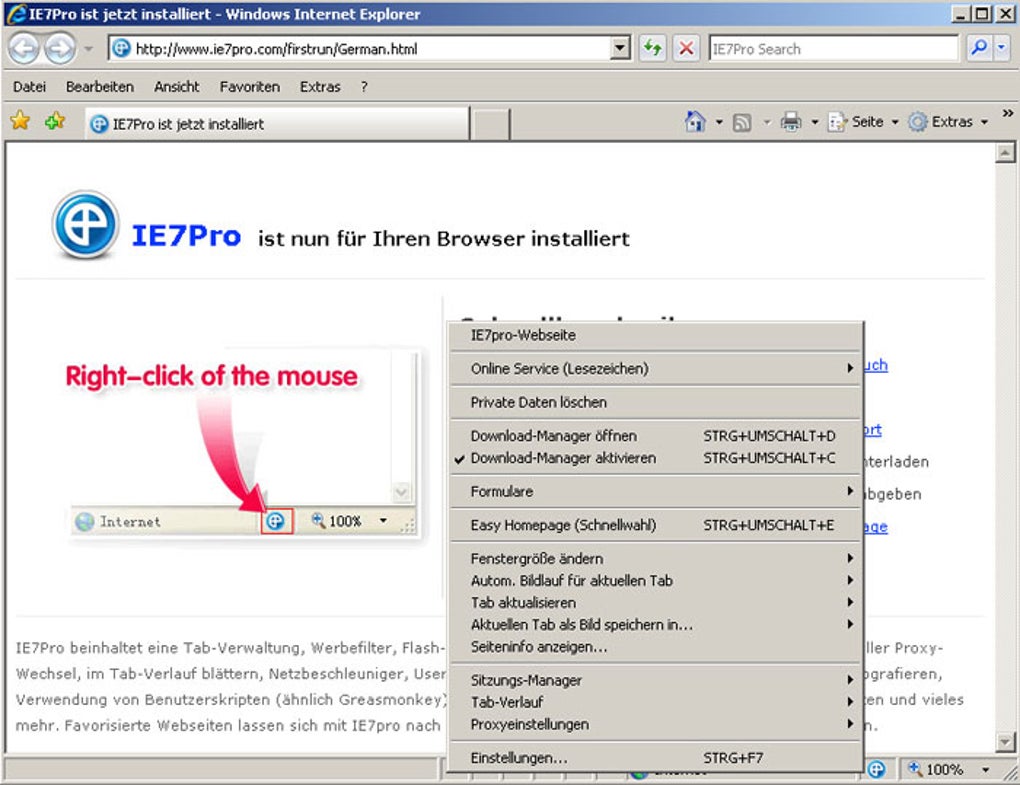Choose IE7pro-Webseite in context menu
Image resolution: width=1020 pixels, height=785 pixels.
[656, 335]
